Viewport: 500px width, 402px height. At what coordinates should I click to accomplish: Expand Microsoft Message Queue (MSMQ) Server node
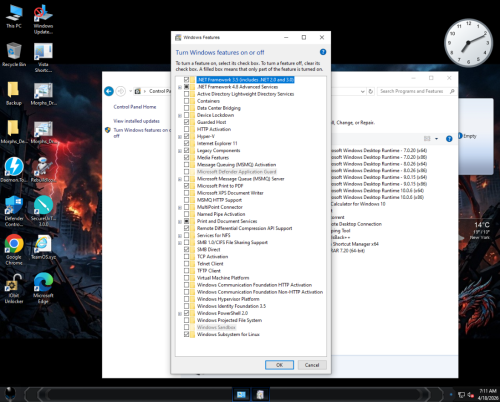[180, 179]
